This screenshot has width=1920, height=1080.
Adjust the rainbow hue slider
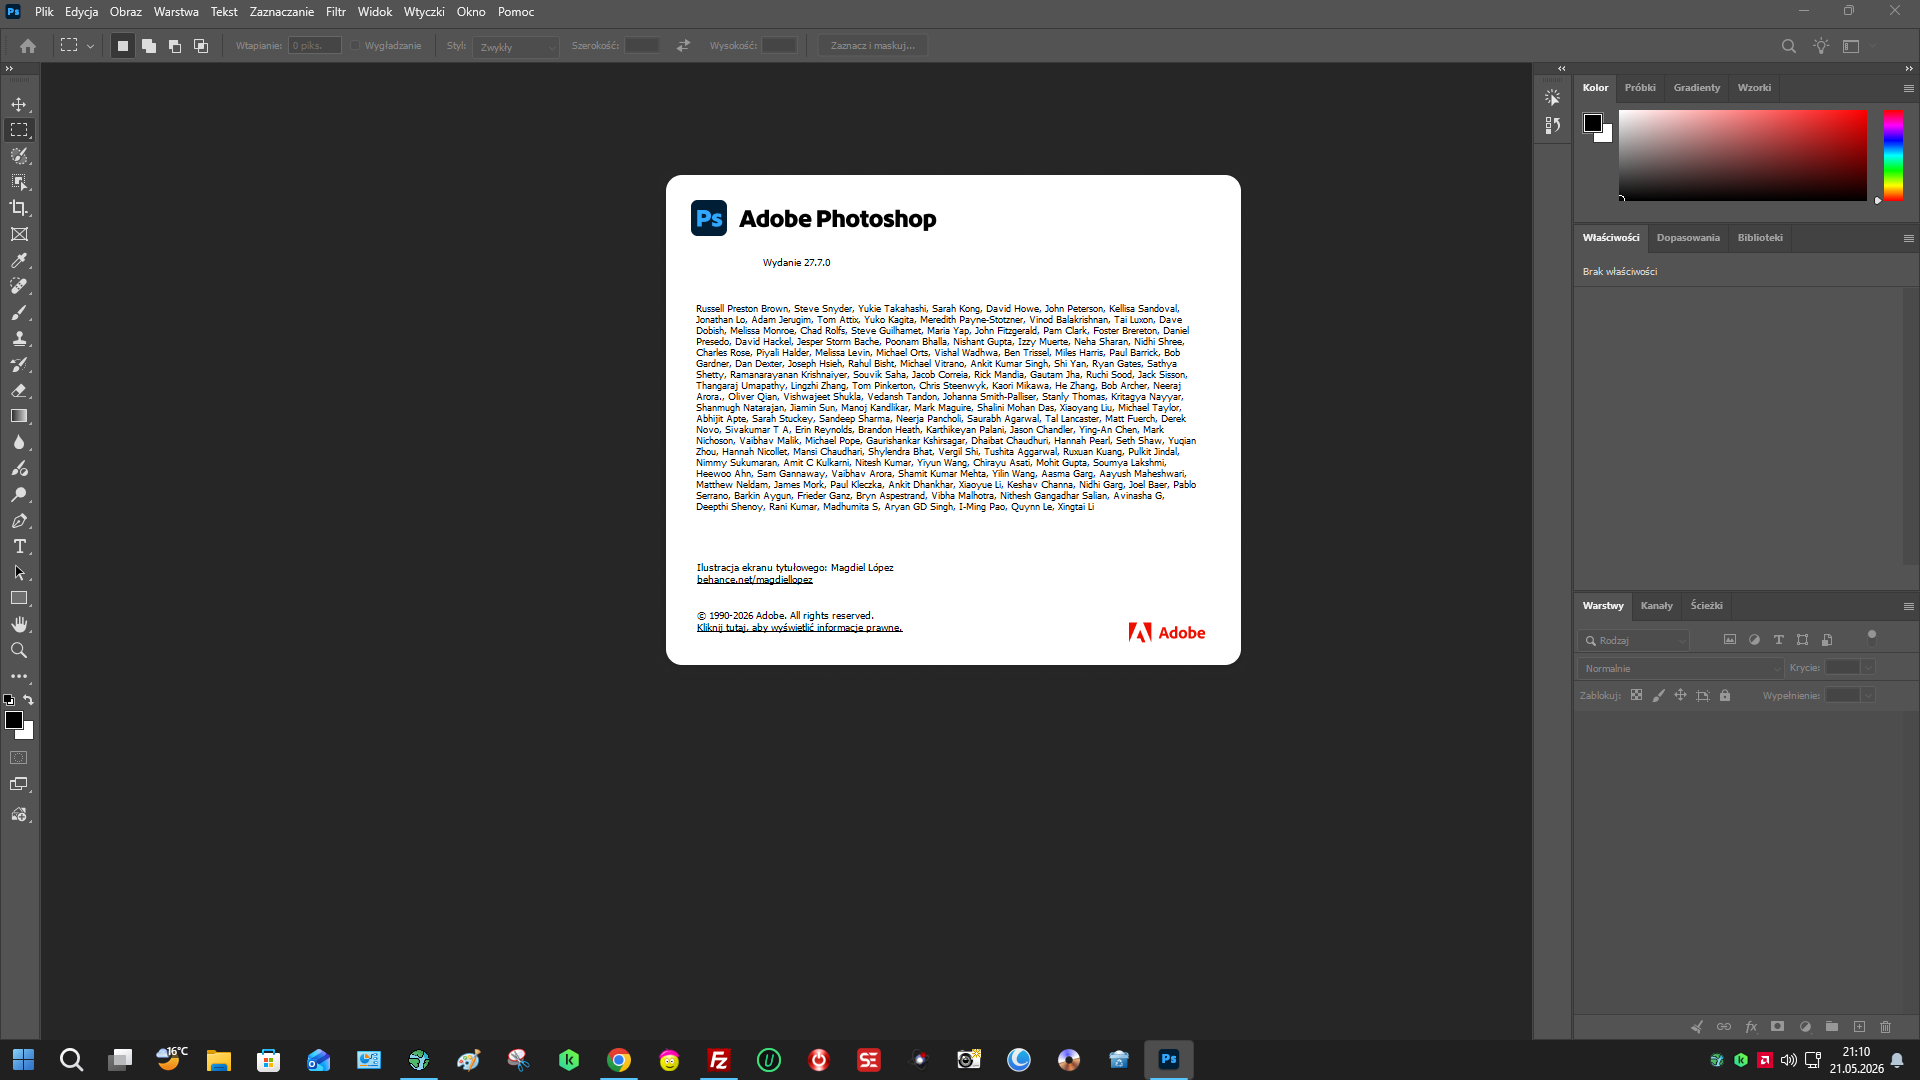point(1893,155)
